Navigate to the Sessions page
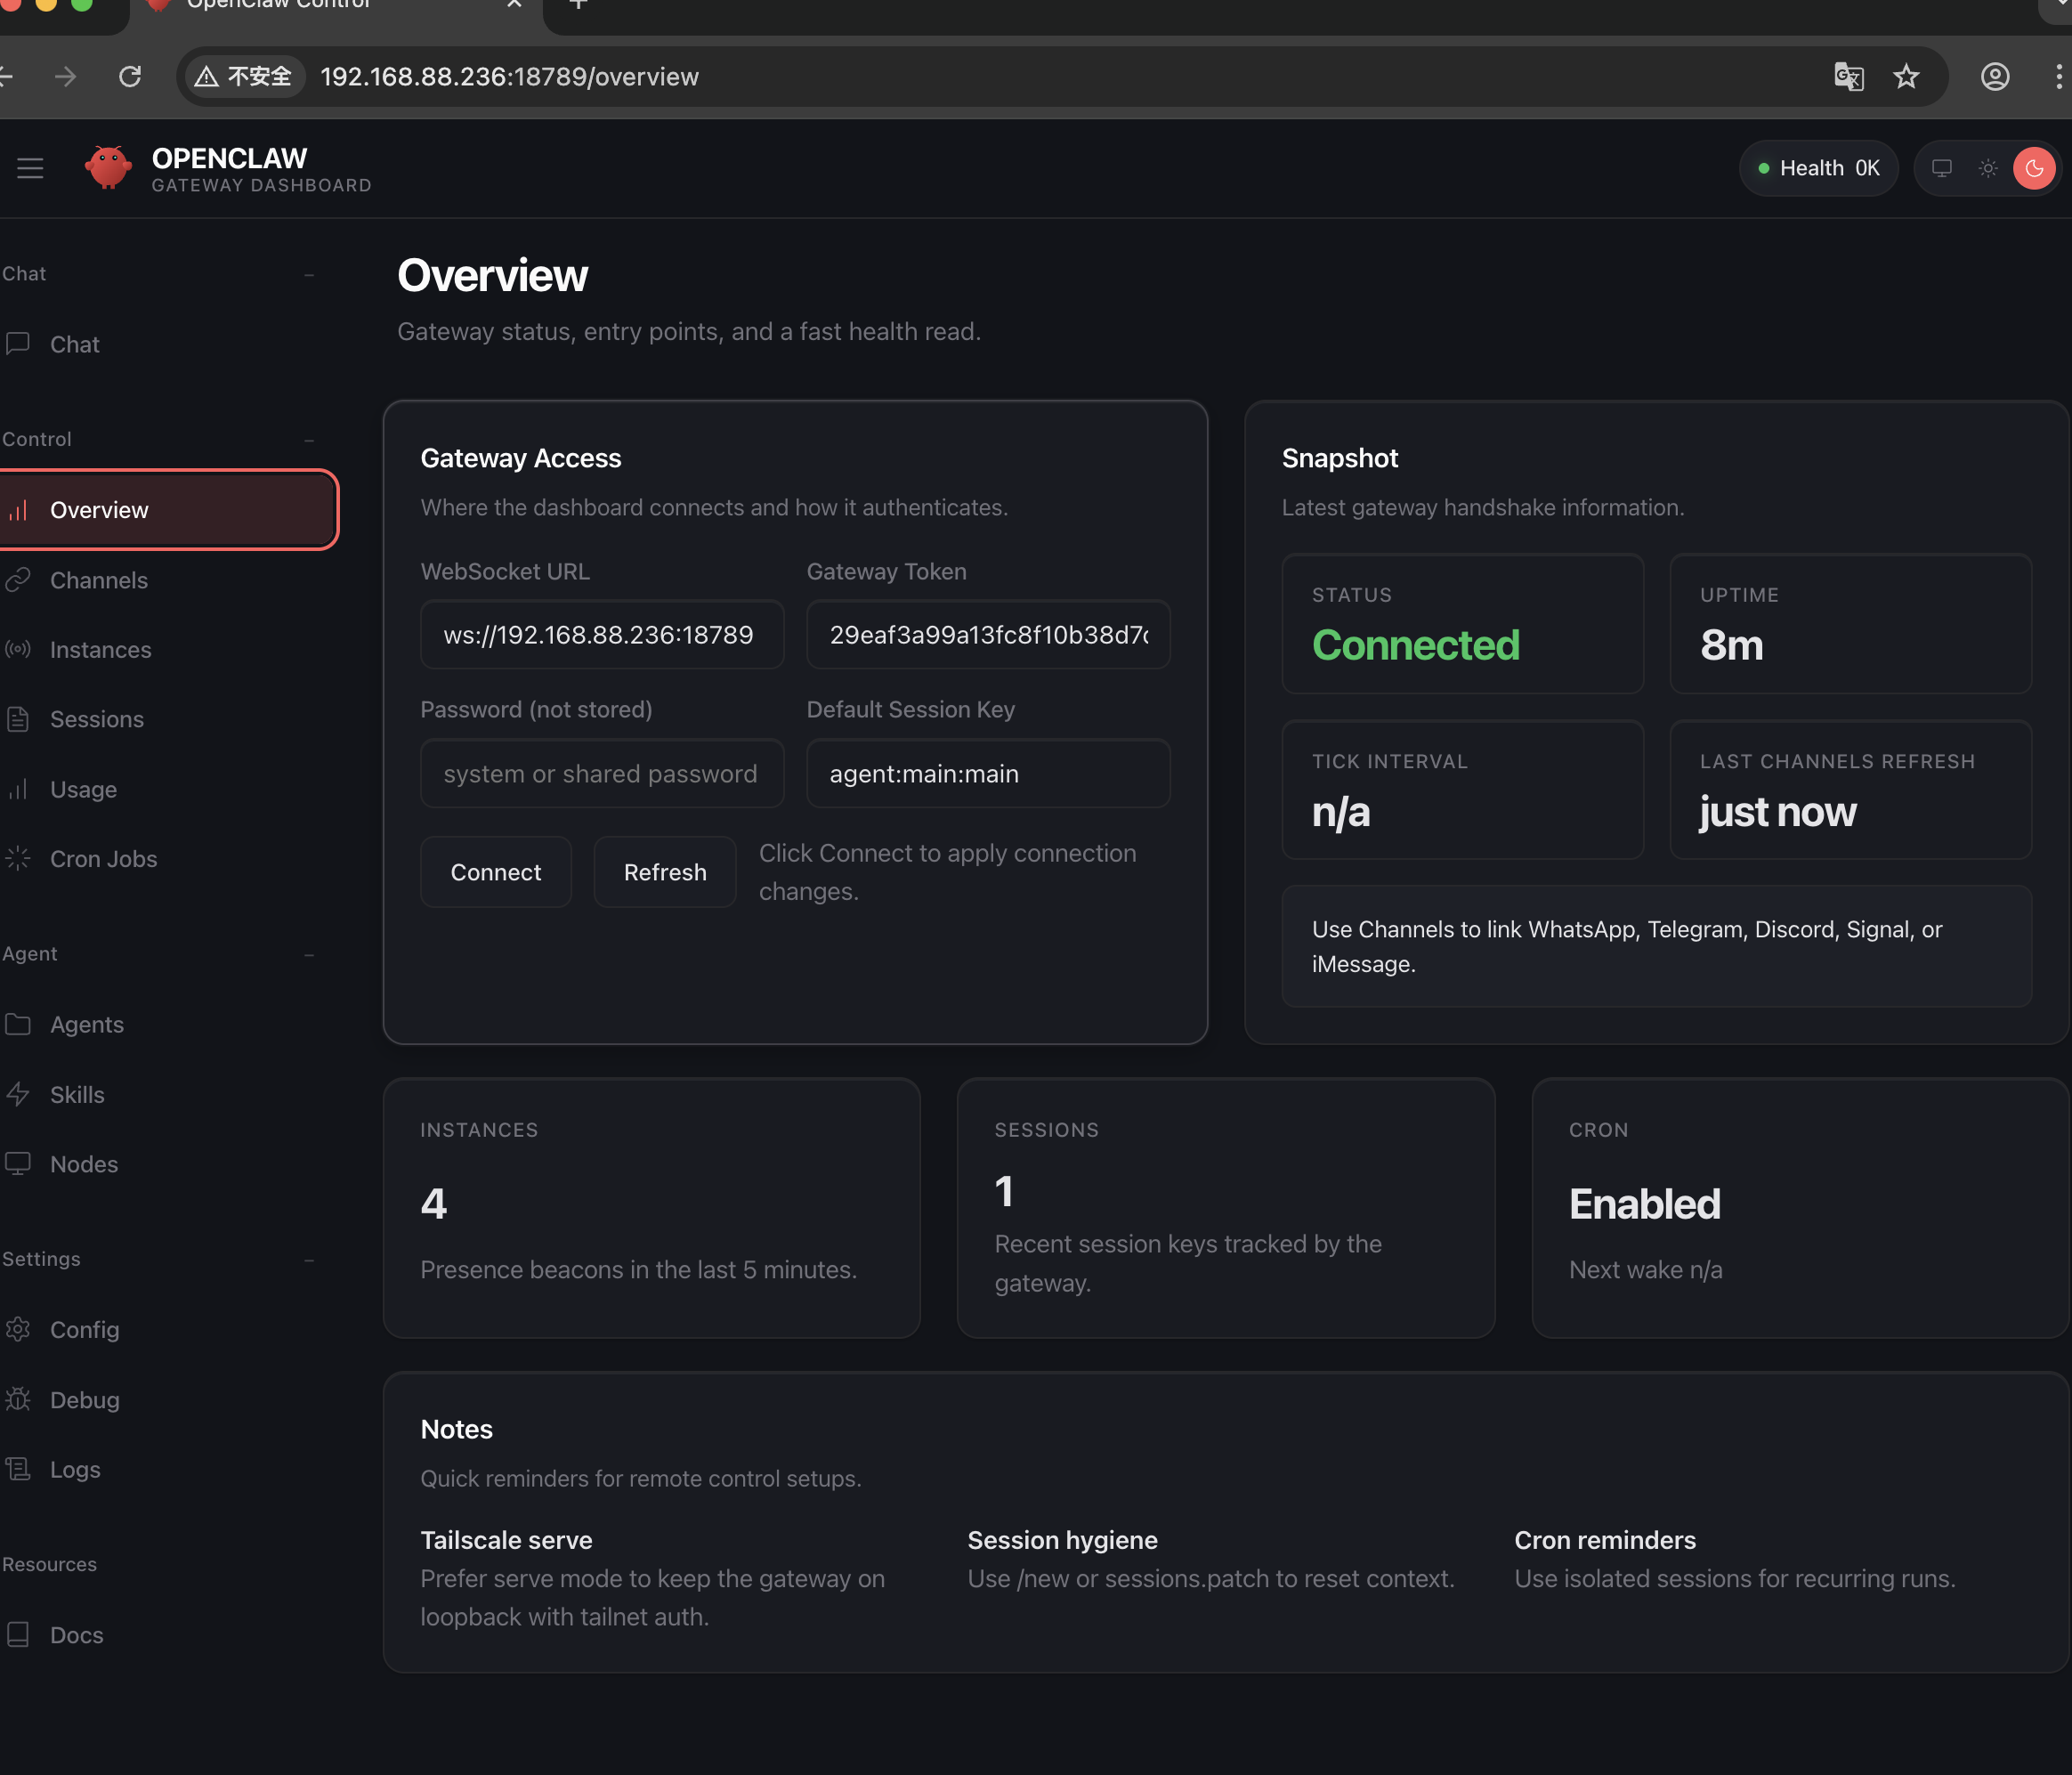The width and height of the screenshot is (2072, 1775). point(96,719)
